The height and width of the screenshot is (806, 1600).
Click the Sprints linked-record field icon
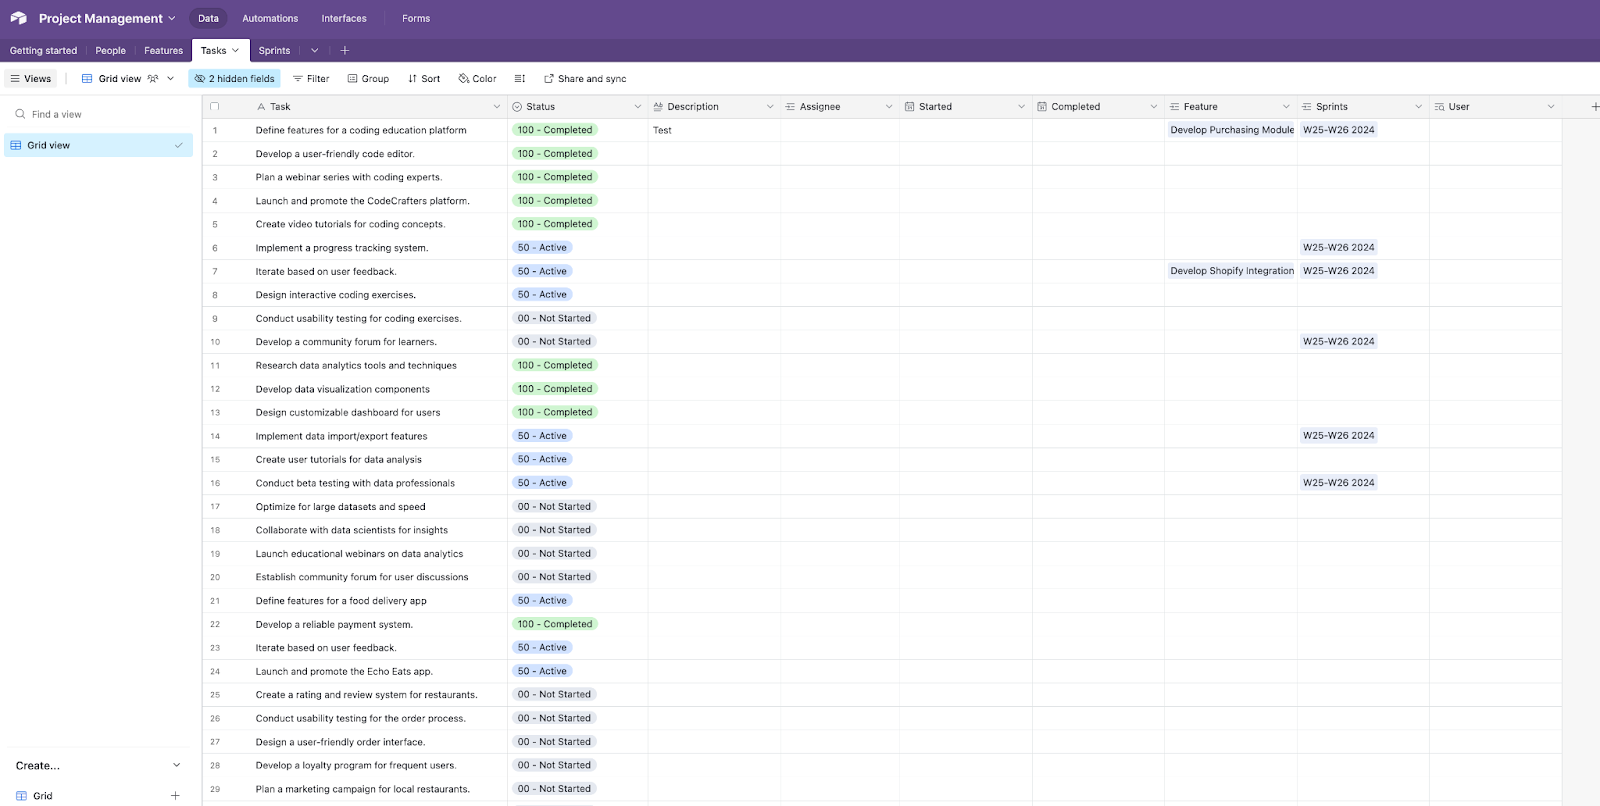1306,107
